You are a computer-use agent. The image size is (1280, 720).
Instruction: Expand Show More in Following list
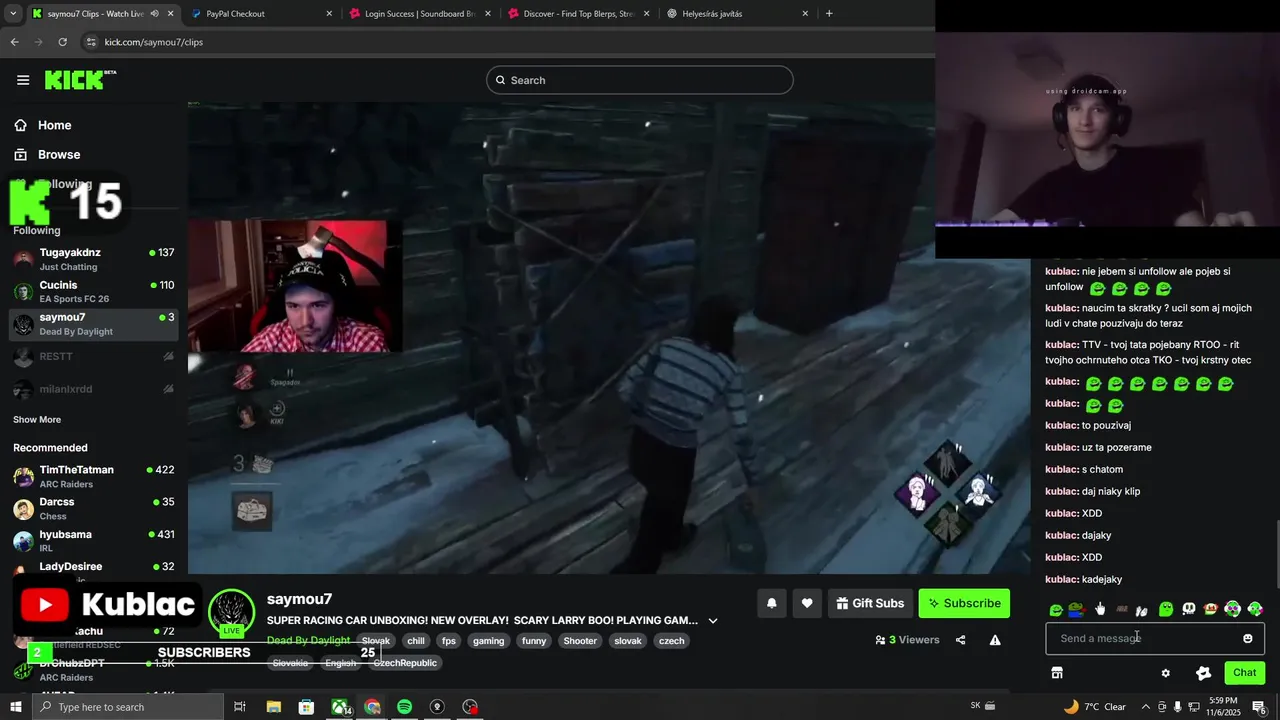37,420
